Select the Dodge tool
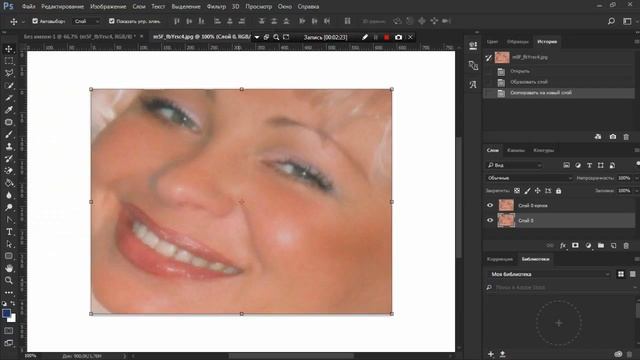The height and width of the screenshot is (360, 640). 9,207
